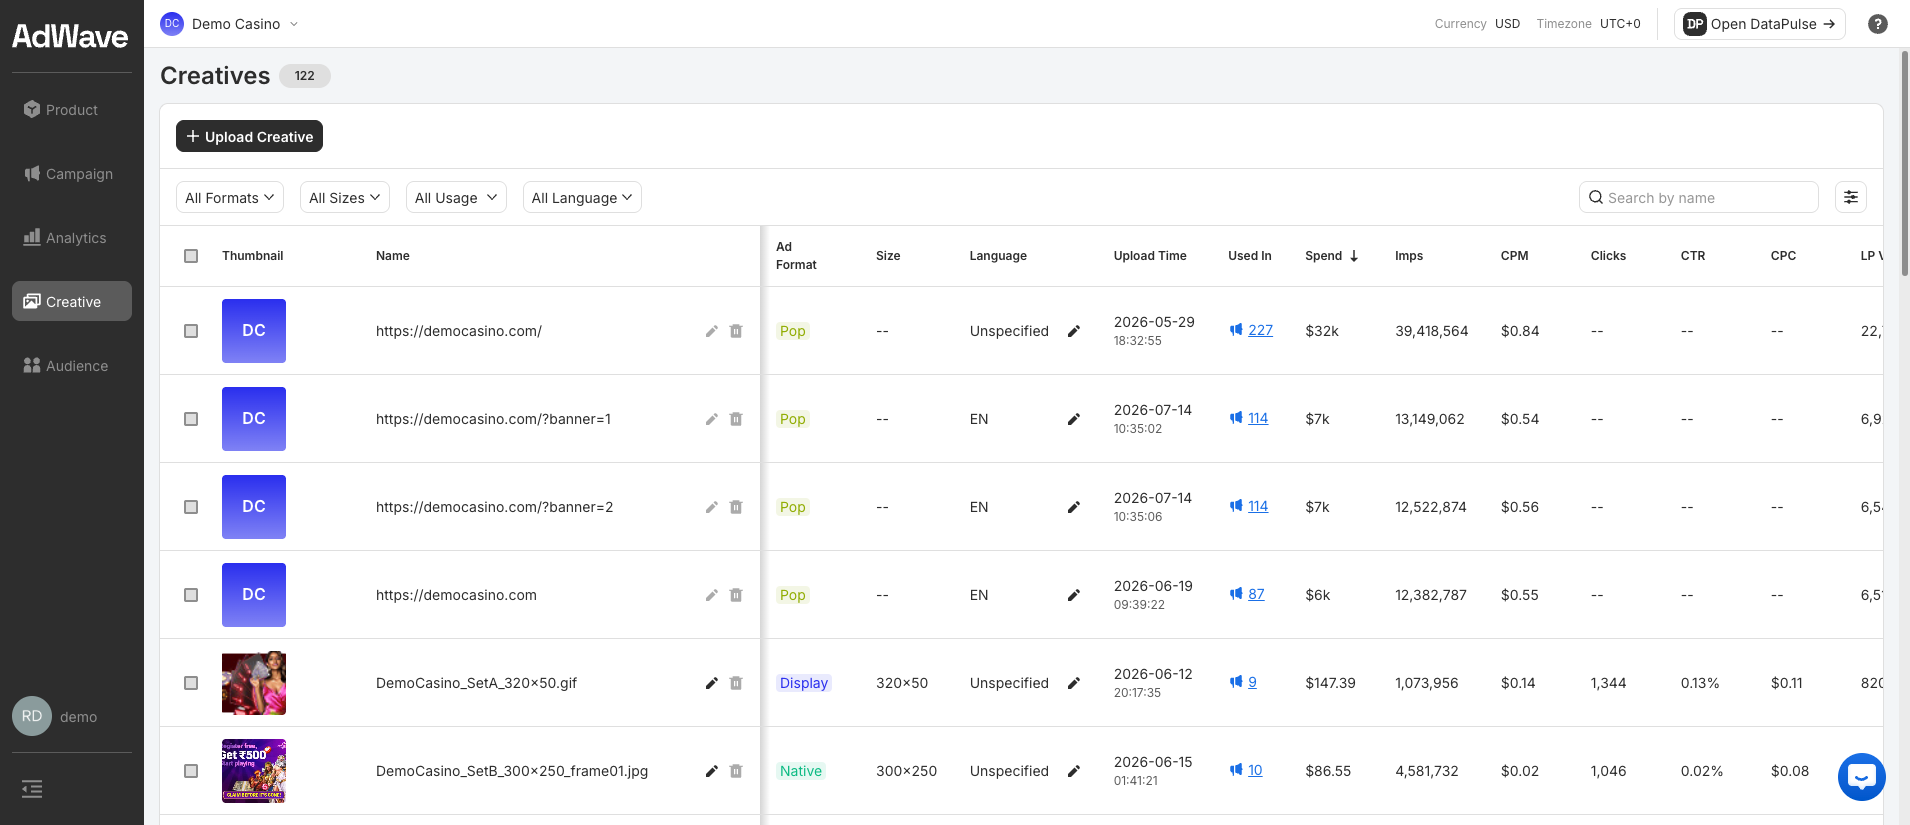This screenshot has width=1910, height=825.
Task: Open the All Sizes dropdown
Action: 345,197
